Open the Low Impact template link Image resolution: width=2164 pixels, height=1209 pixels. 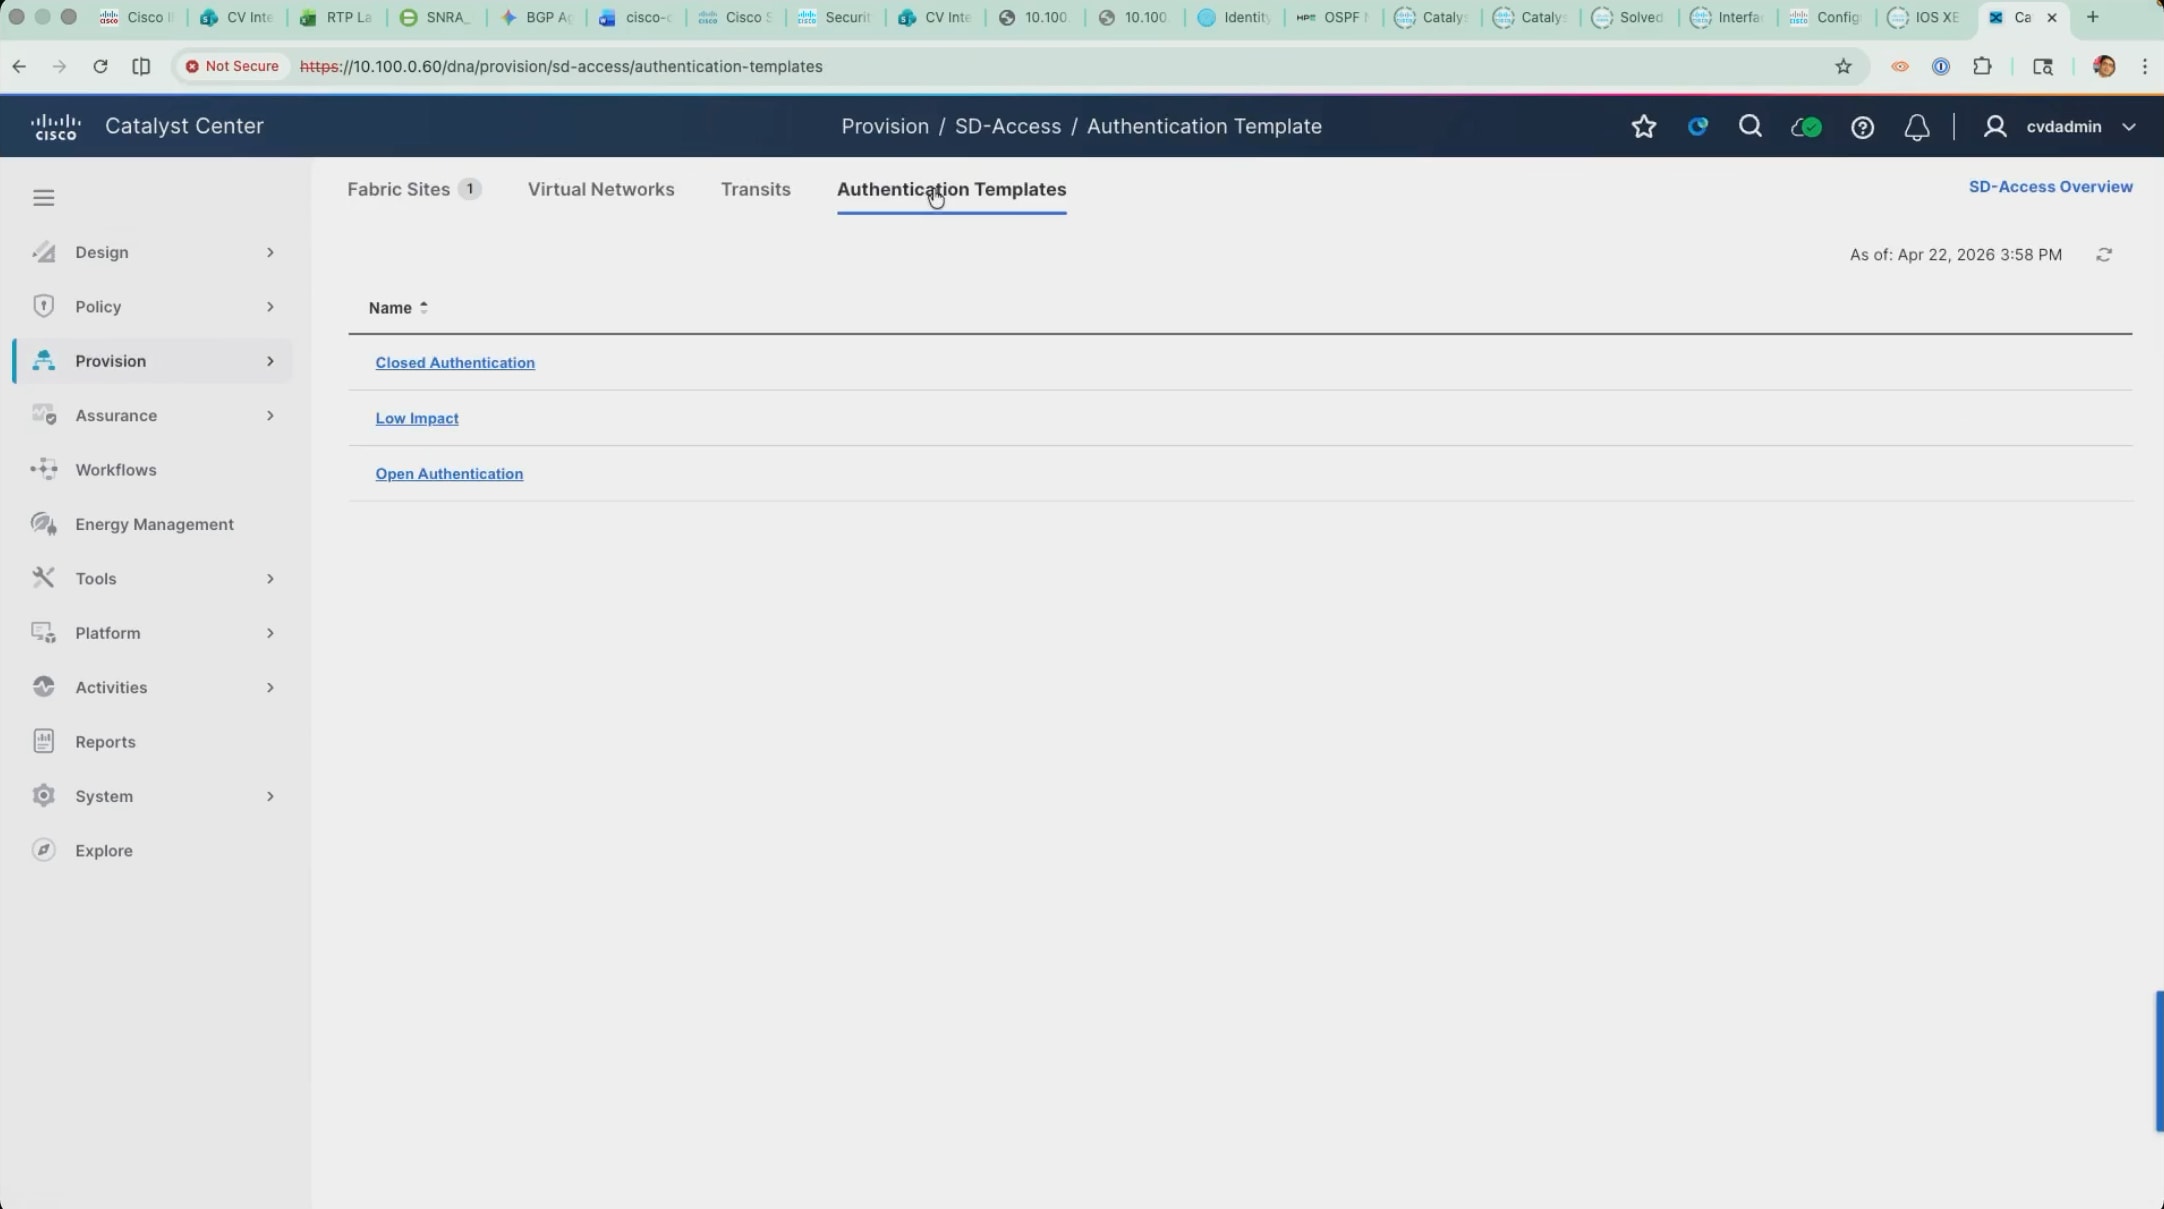coord(417,418)
